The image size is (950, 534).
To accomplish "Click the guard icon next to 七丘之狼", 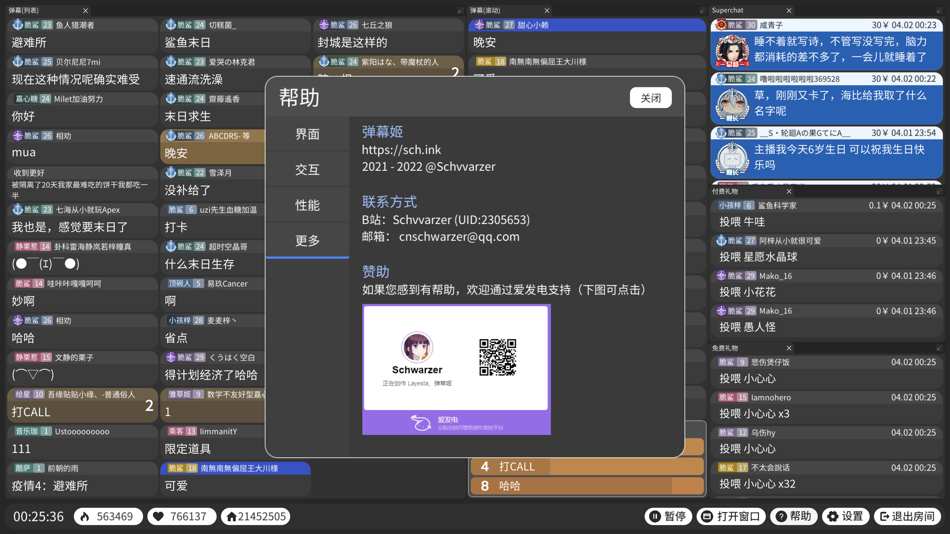I will tap(324, 25).
